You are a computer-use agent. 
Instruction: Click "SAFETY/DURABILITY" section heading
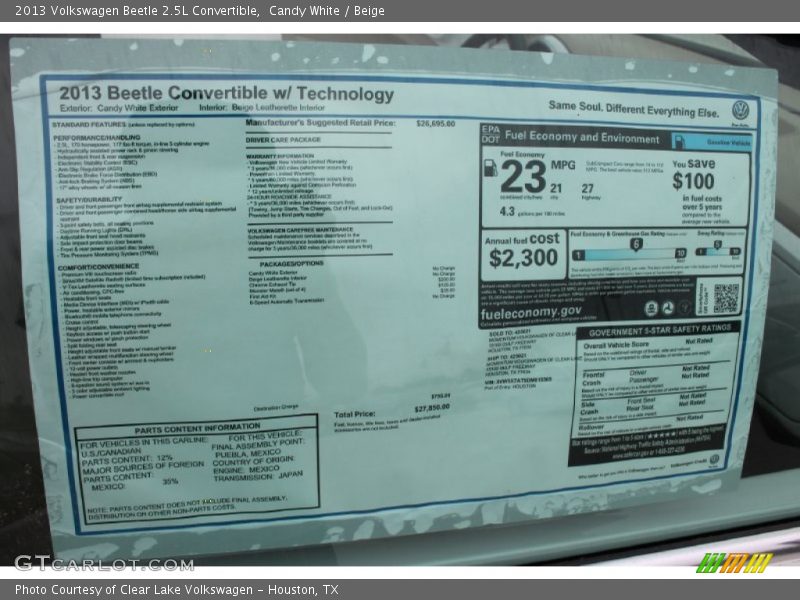pos(89,199)
